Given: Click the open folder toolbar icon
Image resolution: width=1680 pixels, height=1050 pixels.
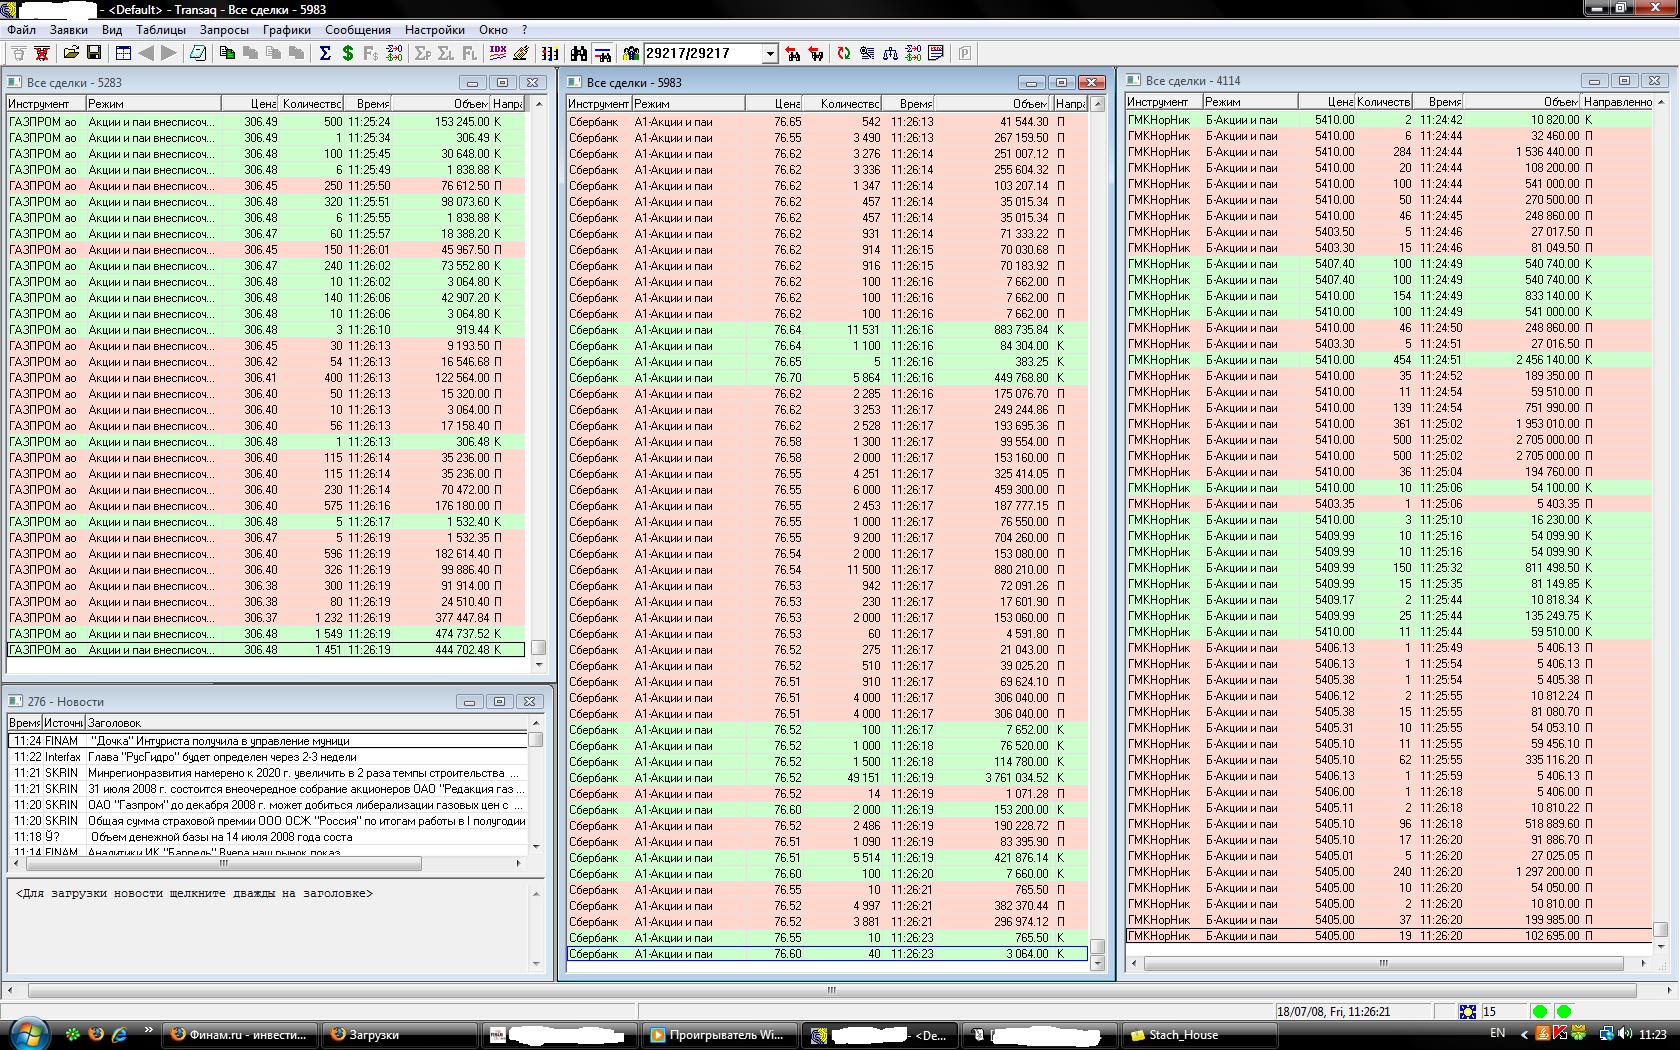Looking at the screenshot, I should pyautogui.click(x=71, y=53).
